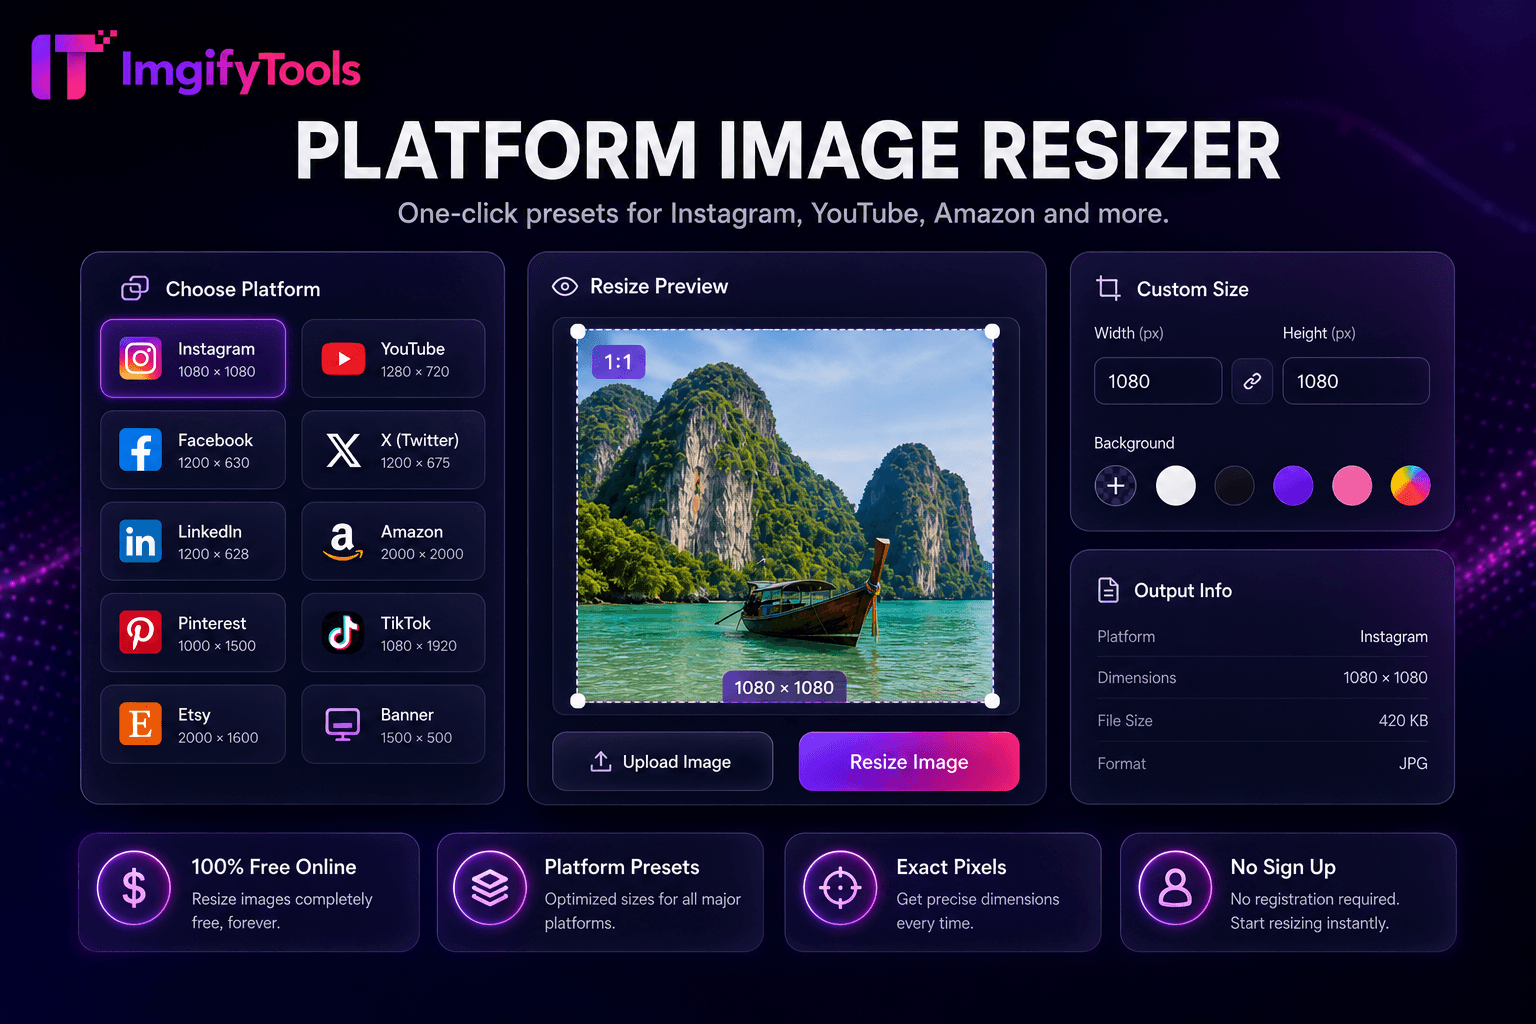
Task: Toggle the aspect ratio link between width and height
Action: click(x=1252, y=381)
